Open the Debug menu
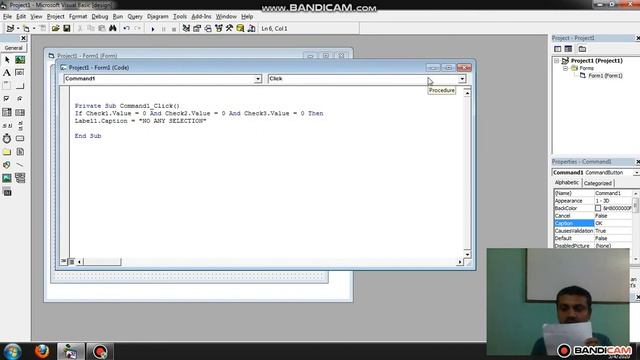The height and width of the screenshot is (360, 640). coord(100,16)
